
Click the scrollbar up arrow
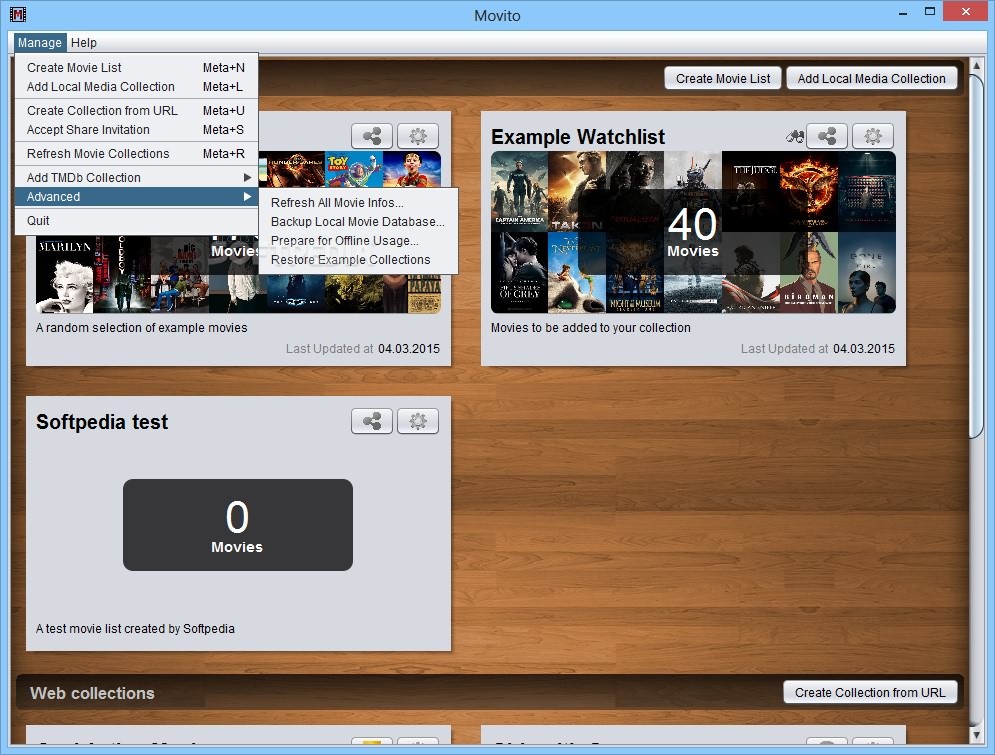tap(976, 65)
